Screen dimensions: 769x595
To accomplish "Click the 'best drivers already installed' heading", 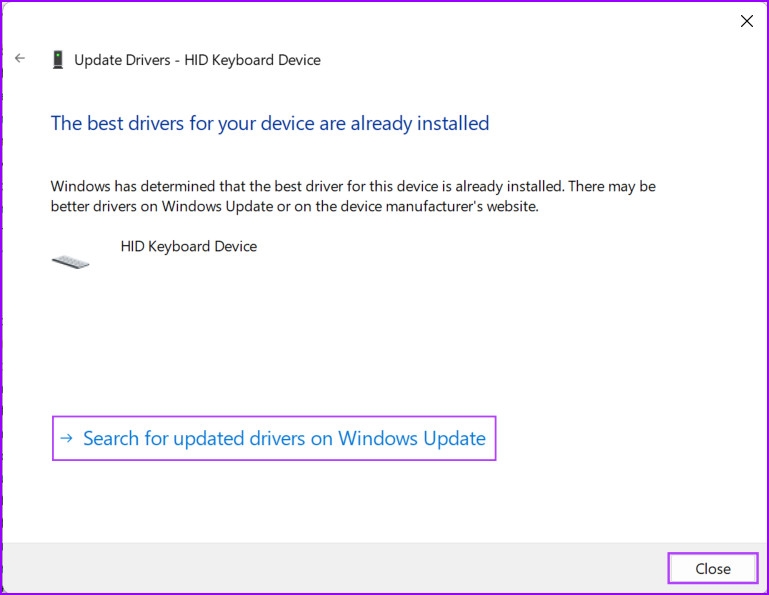I will point(270,124).
